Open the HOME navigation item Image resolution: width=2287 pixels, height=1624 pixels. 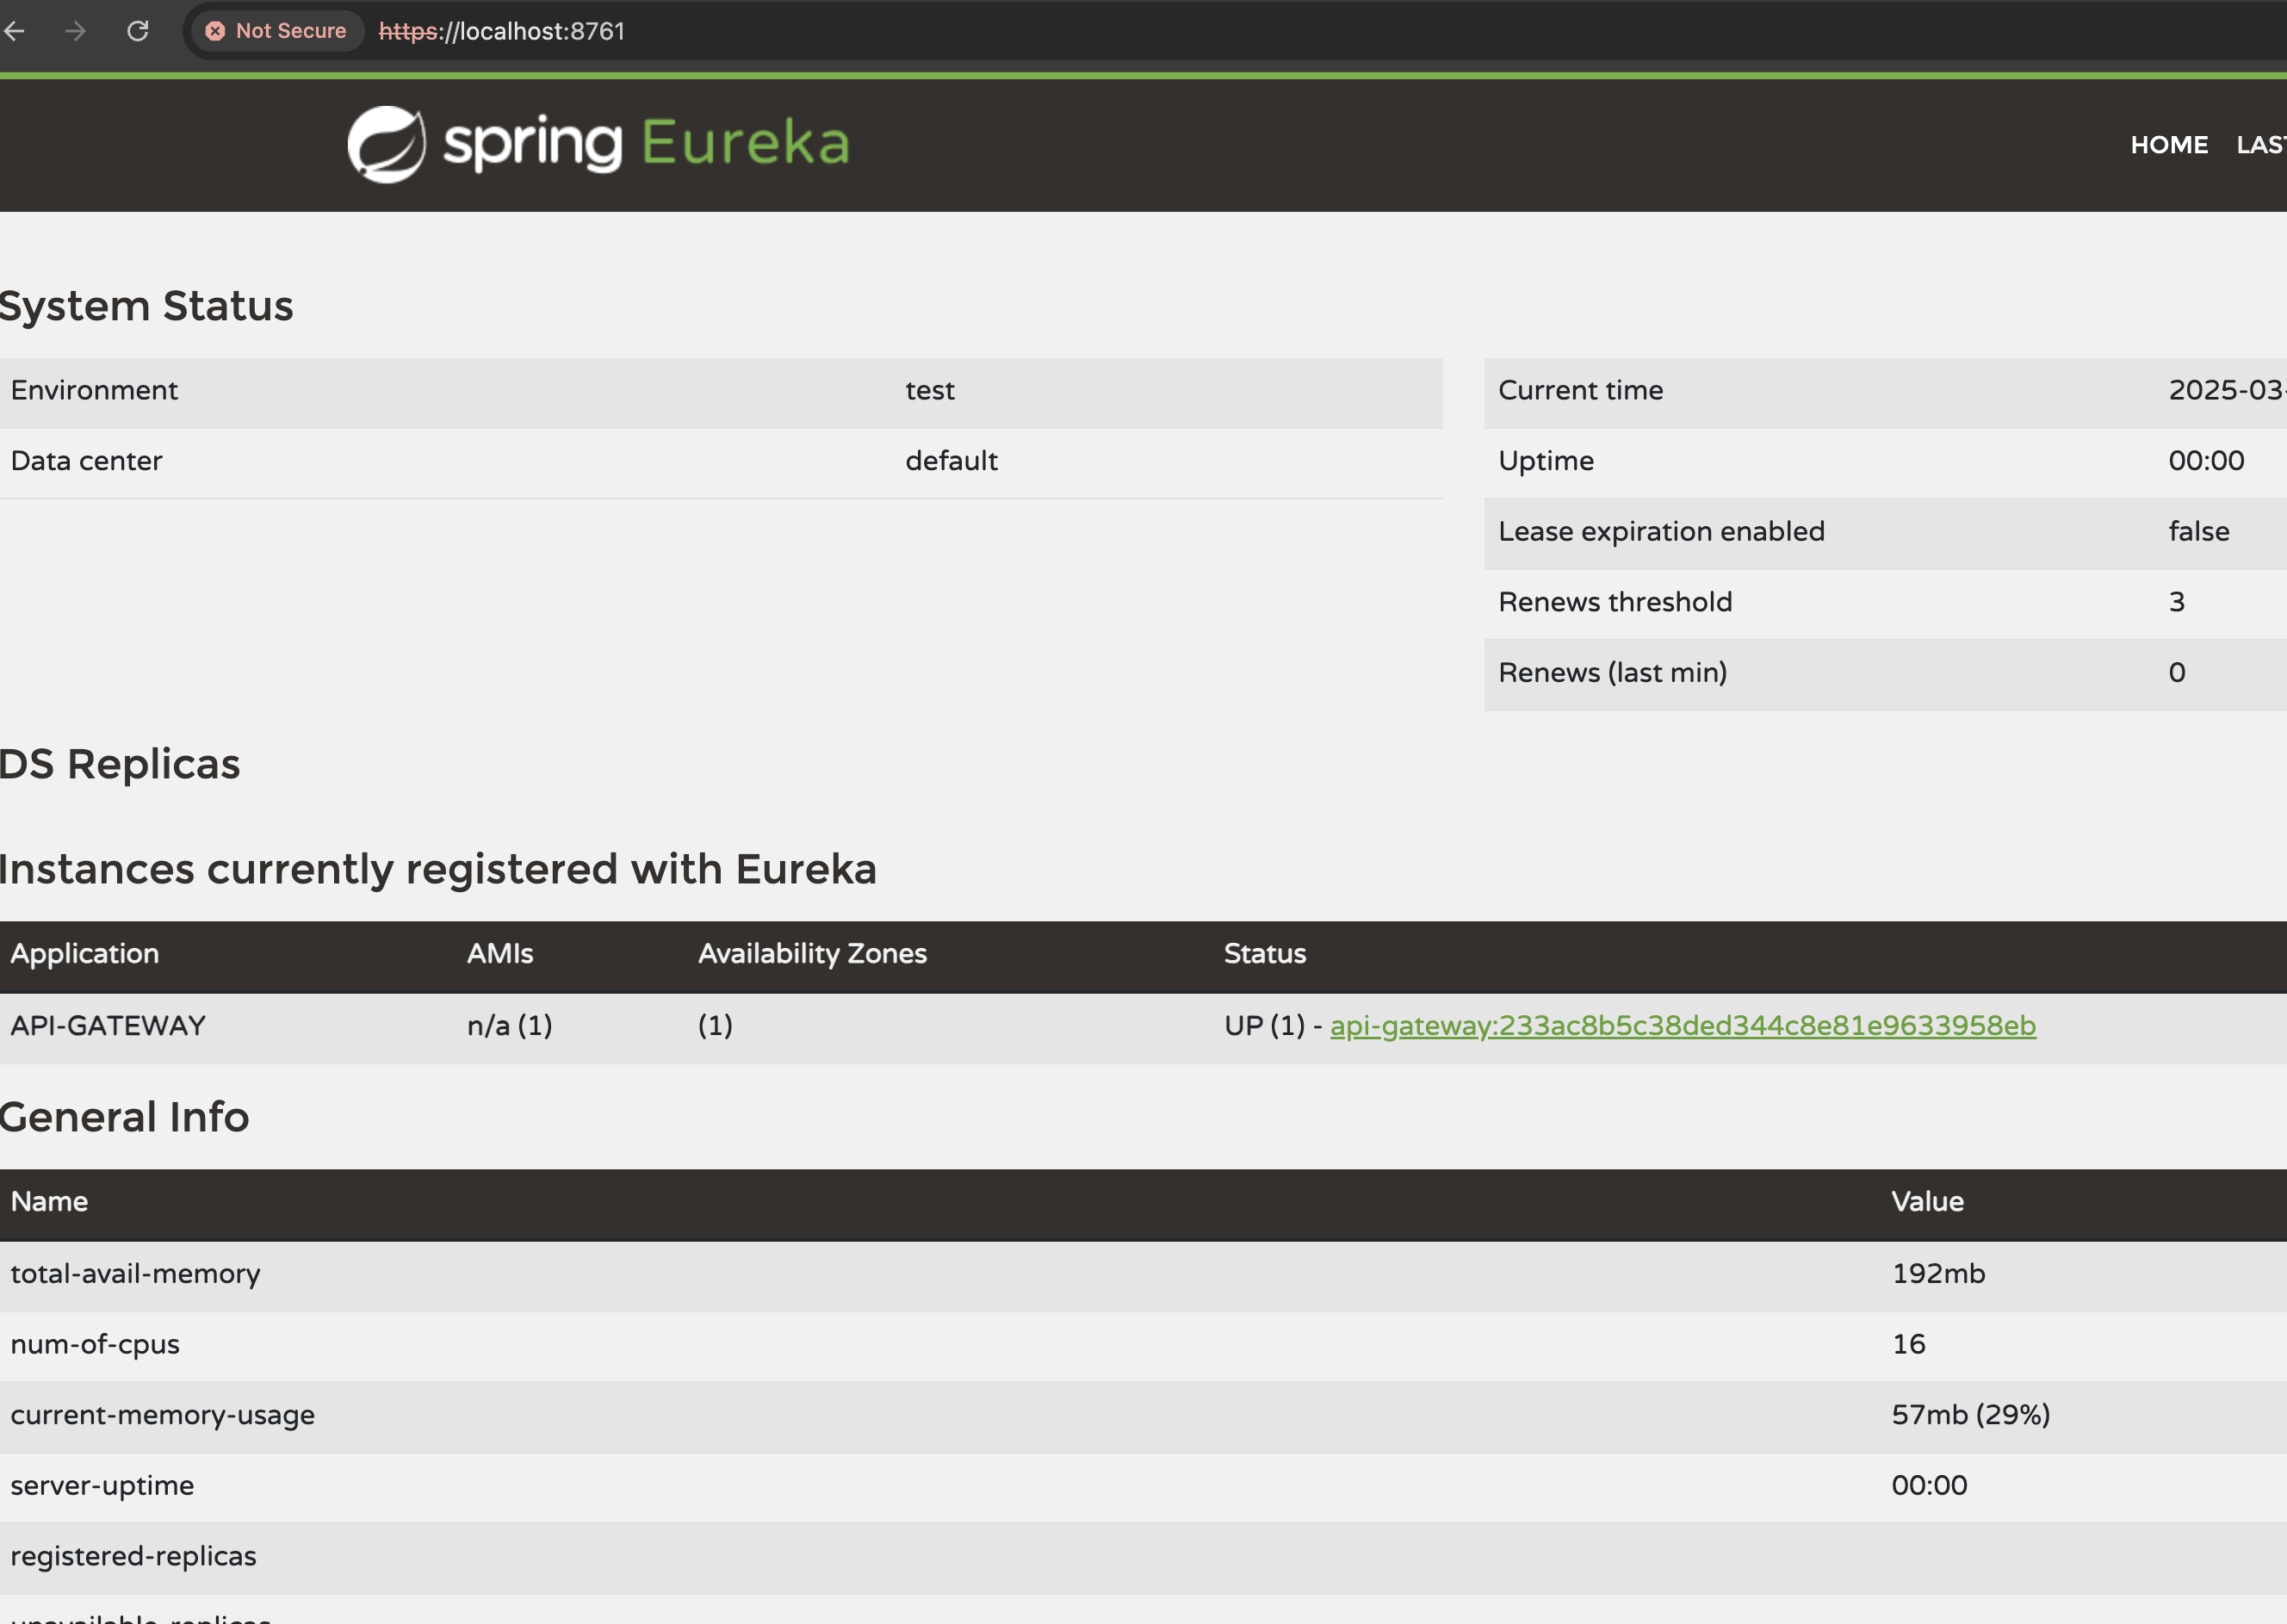pos(2169,144)
